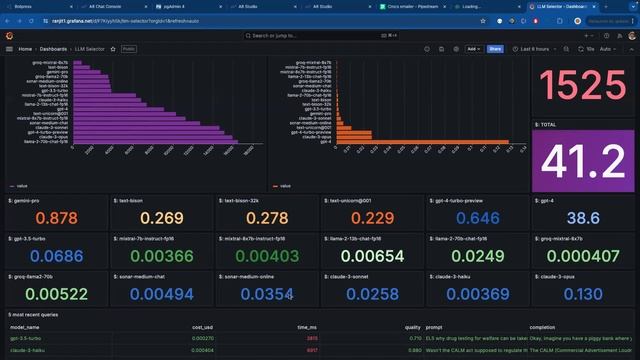Click the $: claude-3-opus panel title
The width and height of the screenshot is (640, 360).
pos(554,277)
